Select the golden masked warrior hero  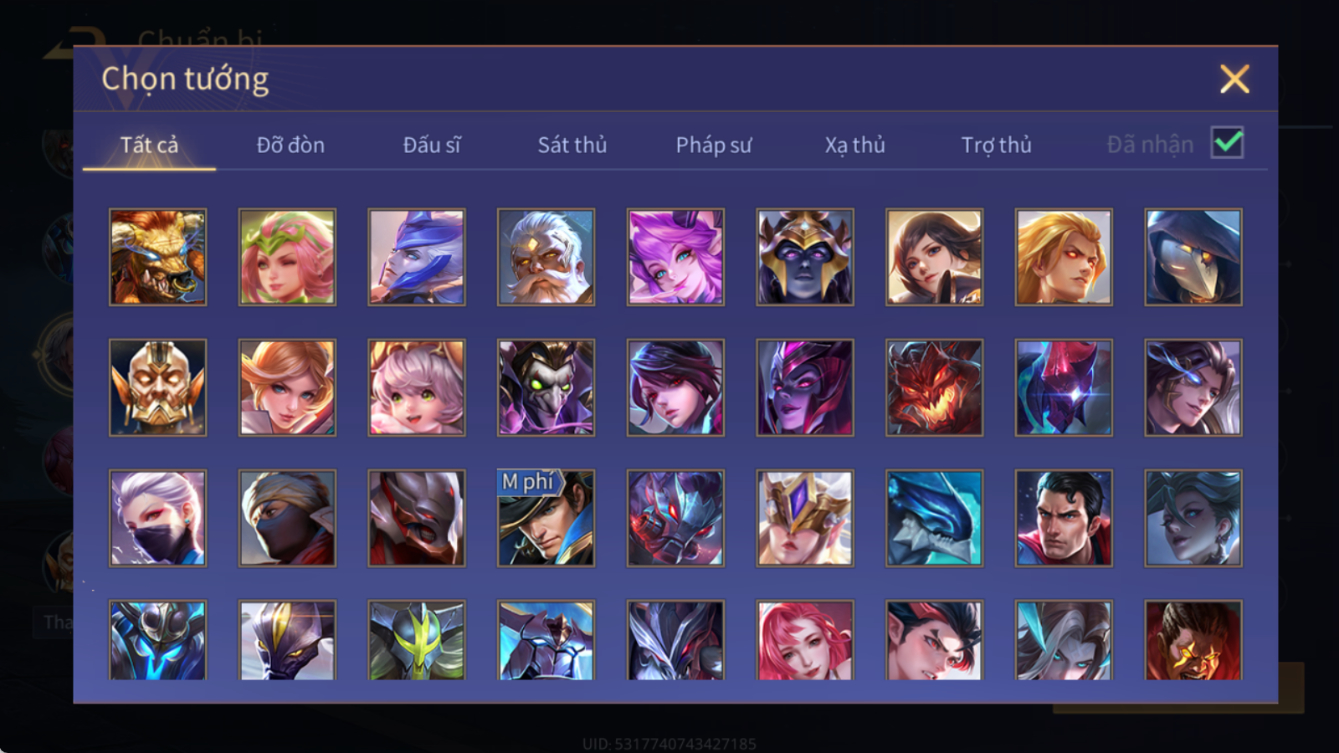[x=158, y=388]
